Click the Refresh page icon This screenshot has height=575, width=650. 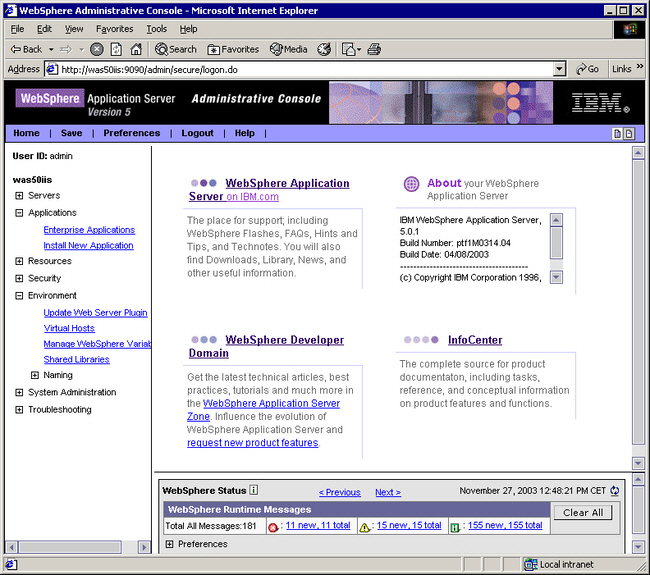[116, 49]
